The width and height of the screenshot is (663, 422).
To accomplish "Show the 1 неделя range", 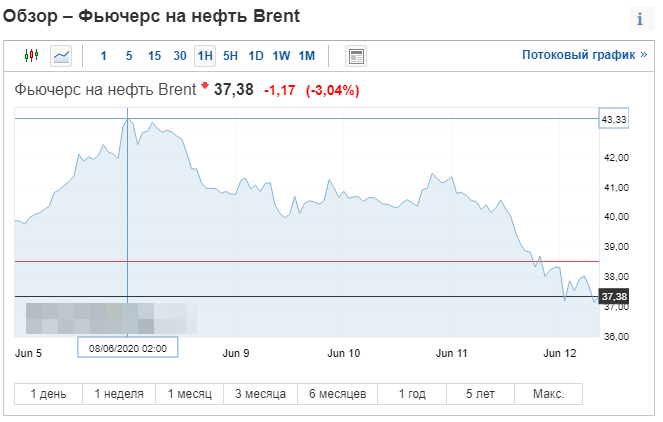I will 119,394.
